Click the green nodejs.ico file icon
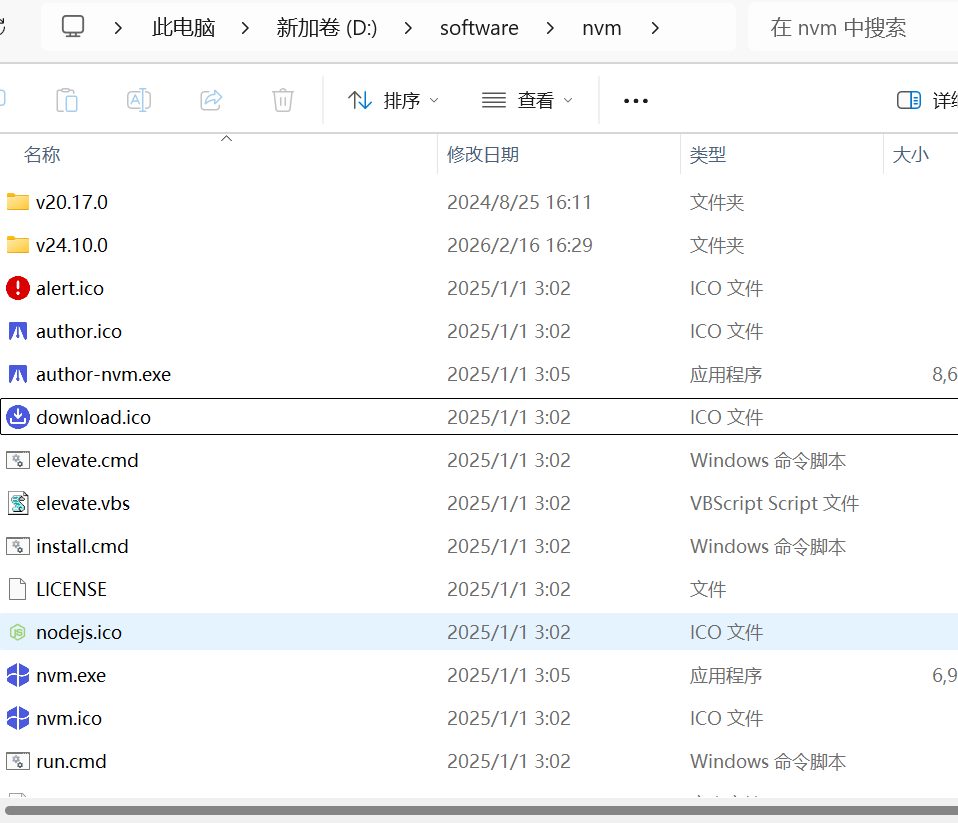This screenshot has height=823, width=958. click(18, 632)
